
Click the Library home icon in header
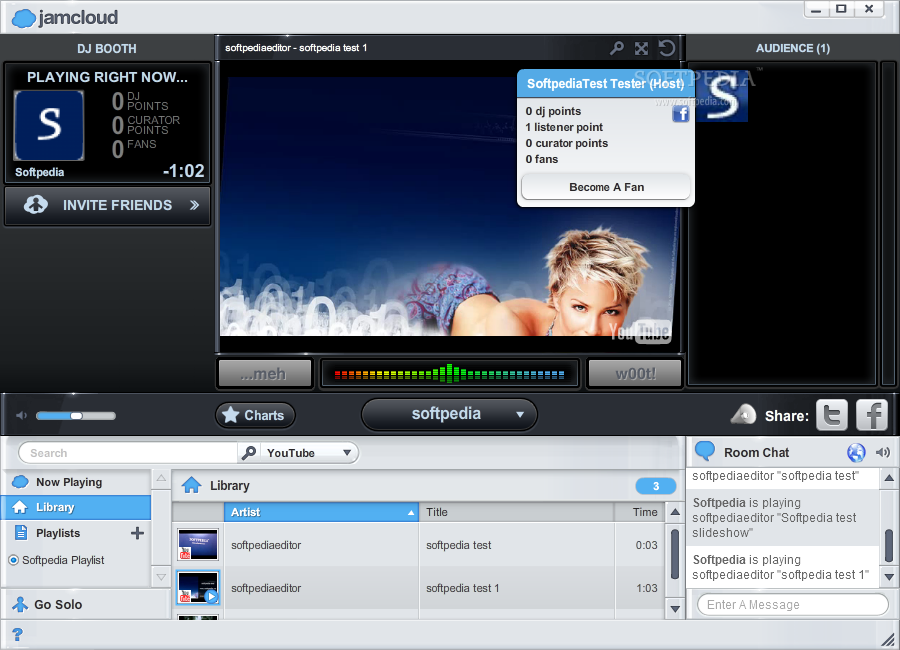(191, 486)
